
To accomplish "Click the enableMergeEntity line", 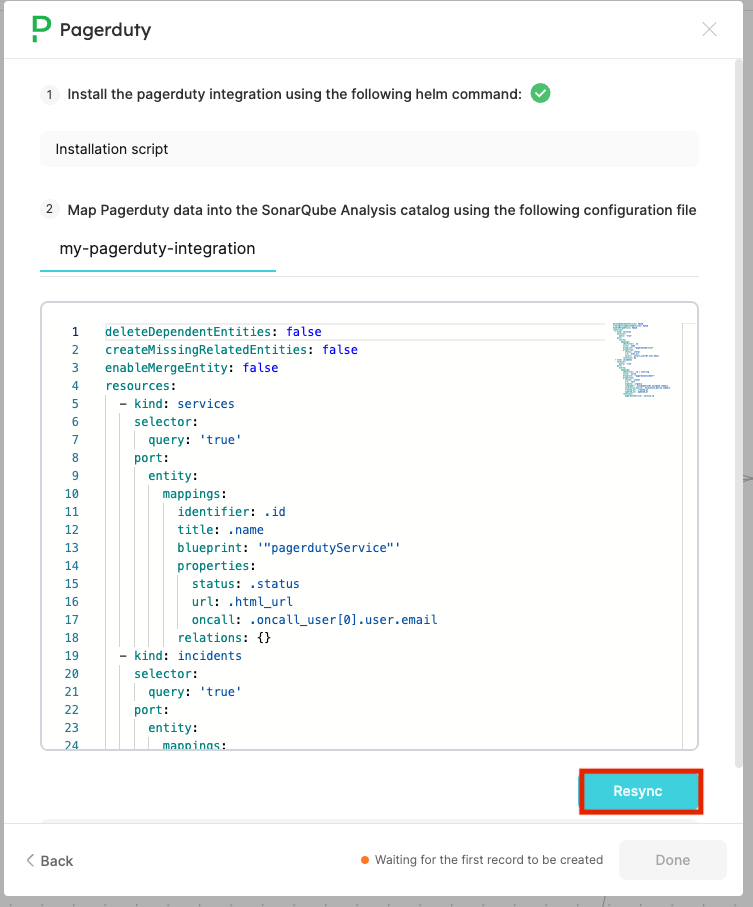I will tap(191, 367).
